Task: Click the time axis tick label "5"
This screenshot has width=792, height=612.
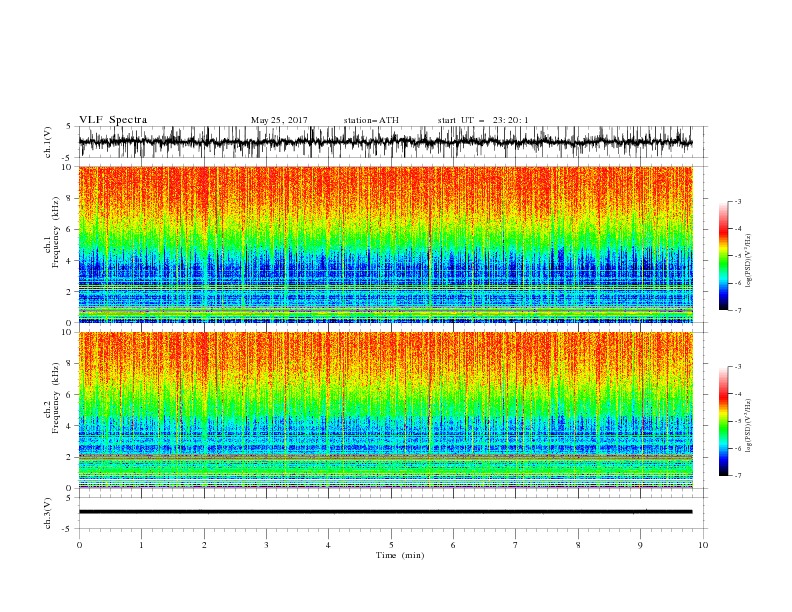Action: click(391, 545)
